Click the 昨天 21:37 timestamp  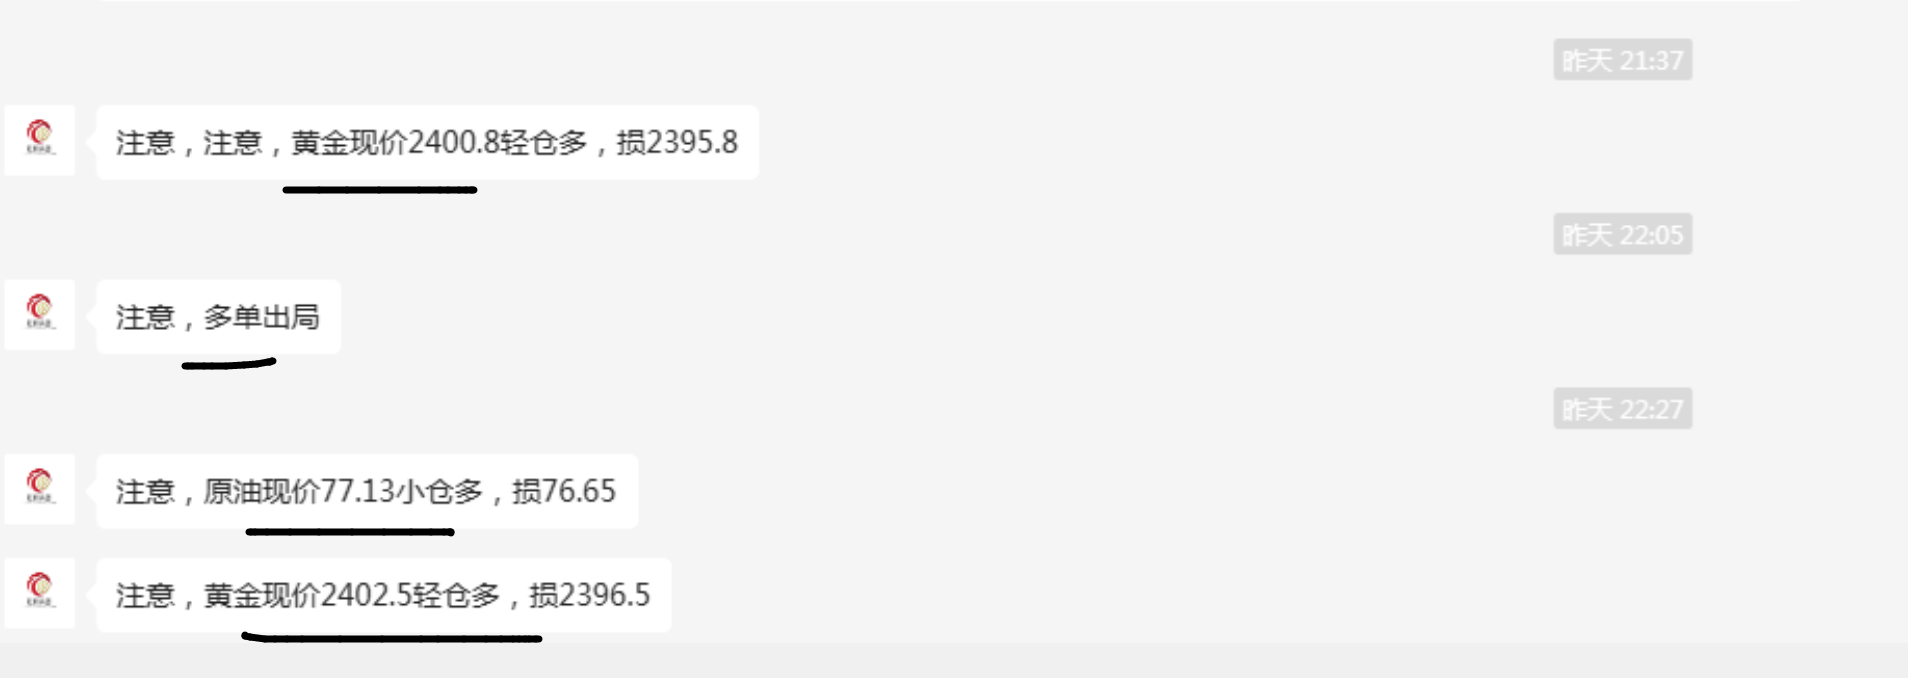[1622, 60]
